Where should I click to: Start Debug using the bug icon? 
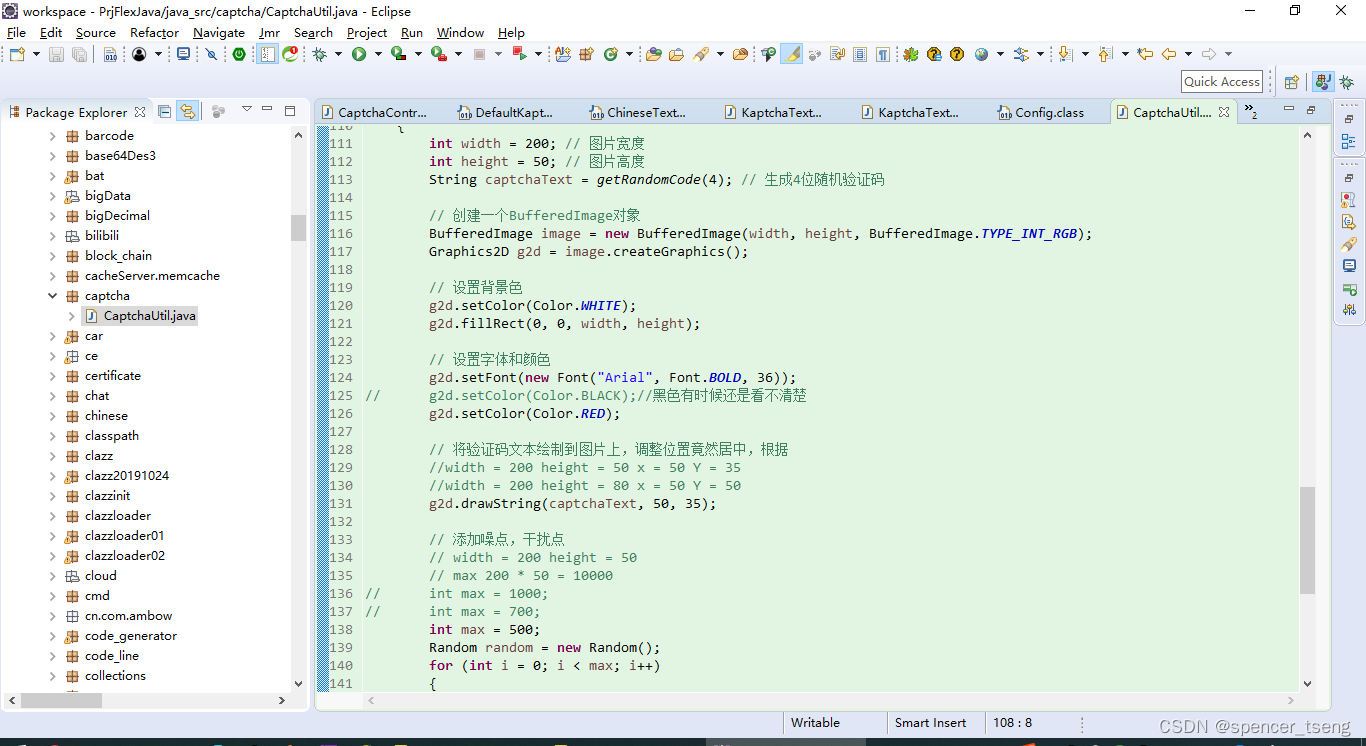click(x=319, y=54)
